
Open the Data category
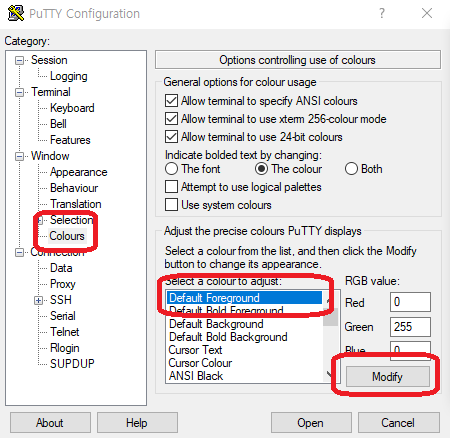[61, 268]
